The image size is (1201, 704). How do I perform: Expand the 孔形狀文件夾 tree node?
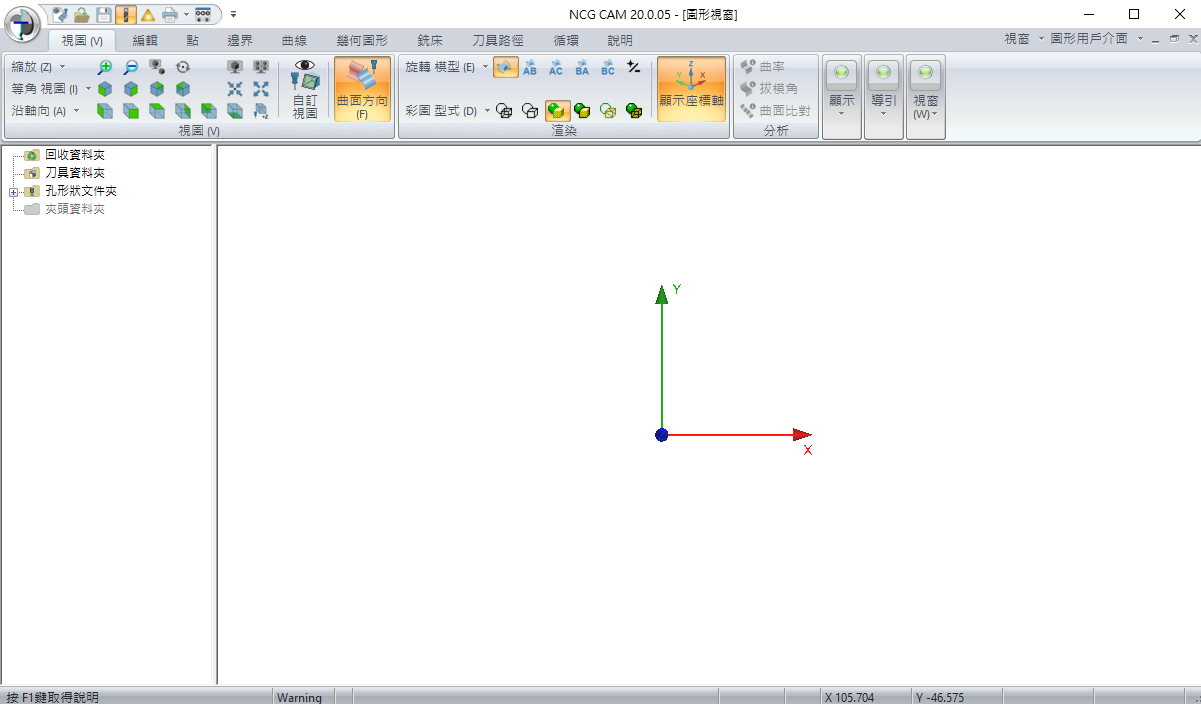13,191
